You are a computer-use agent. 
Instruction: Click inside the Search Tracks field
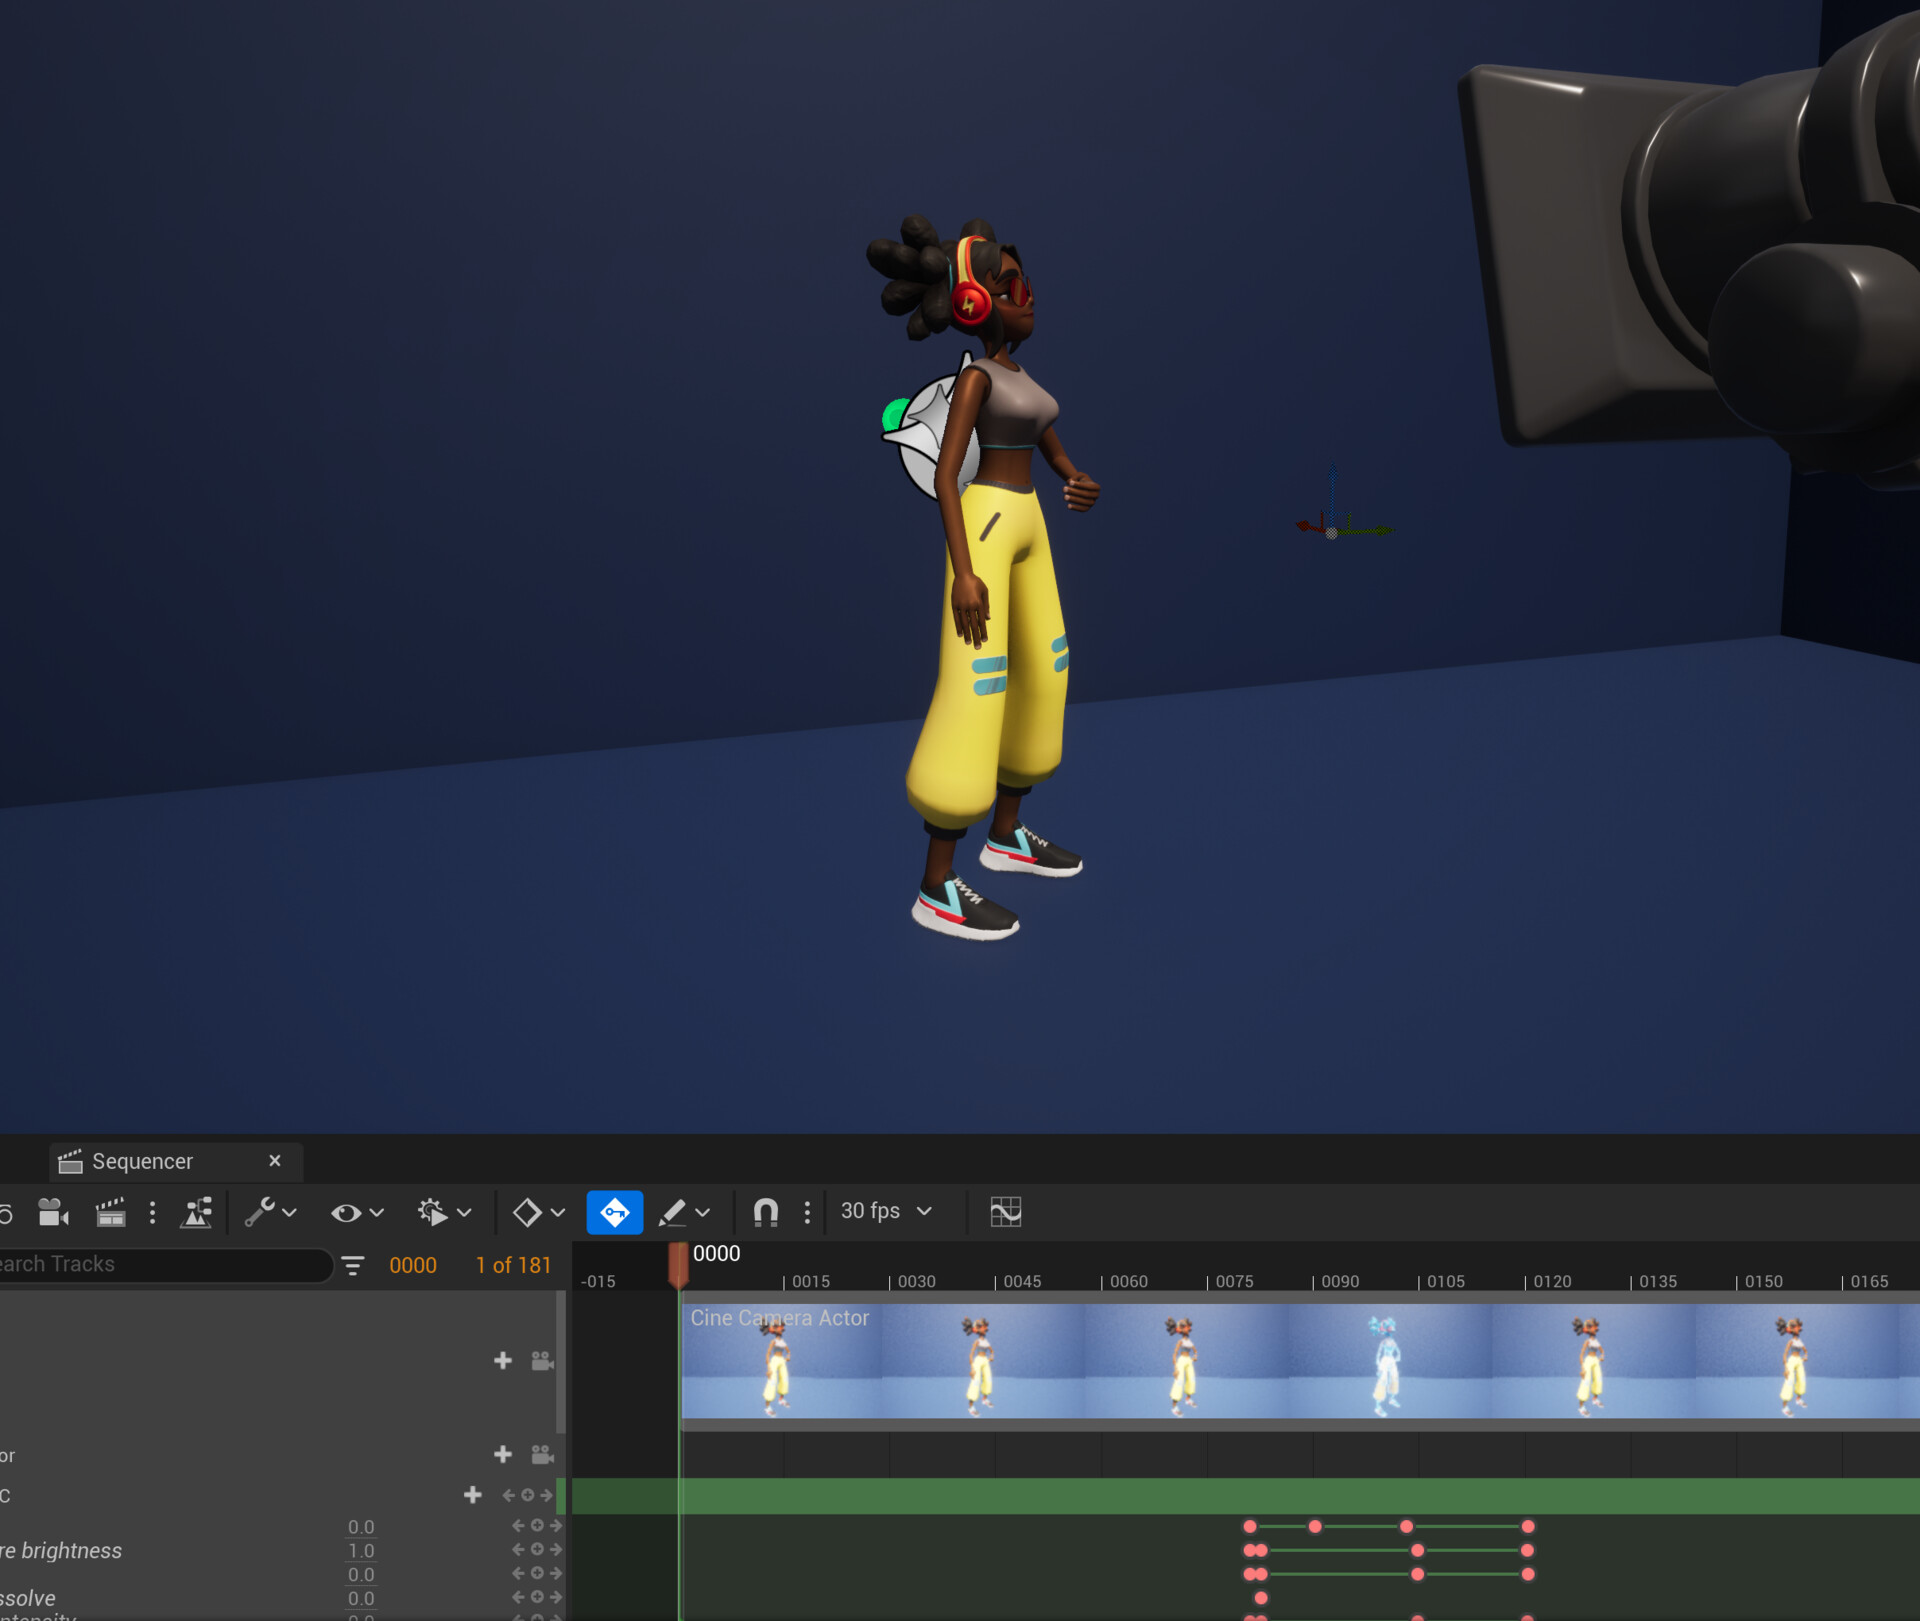[160, 1264]
